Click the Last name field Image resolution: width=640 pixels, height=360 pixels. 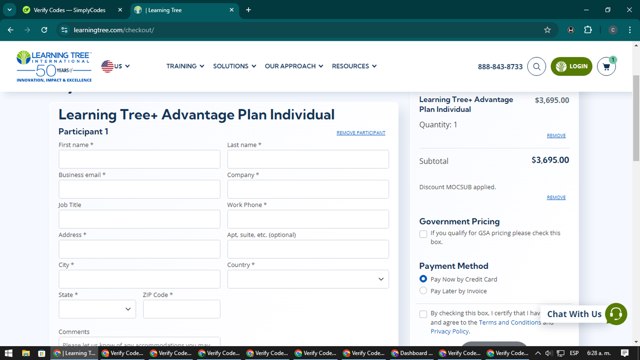(308, 159)
